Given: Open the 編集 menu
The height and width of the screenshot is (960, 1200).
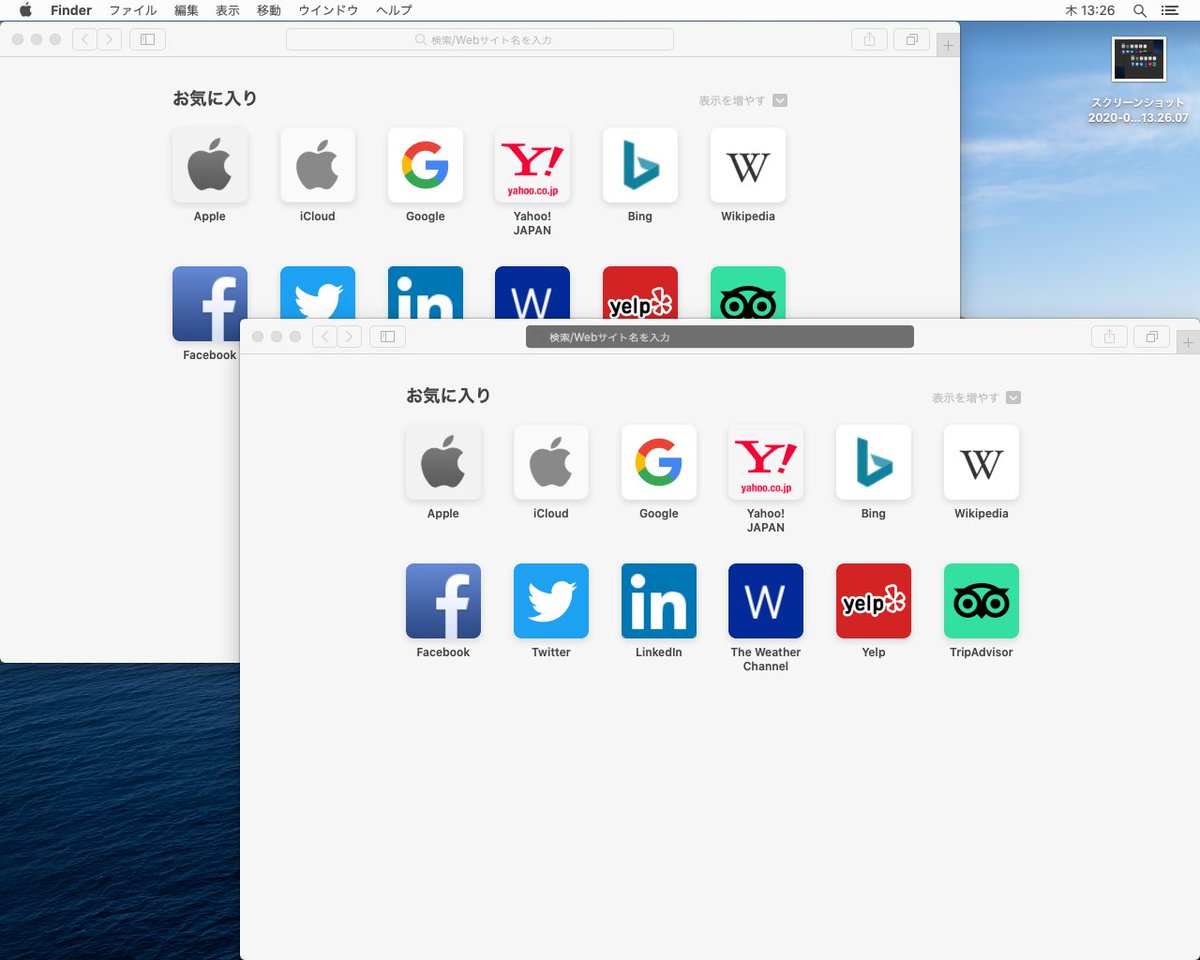Looking at the screenshot, I should [186, 10].
